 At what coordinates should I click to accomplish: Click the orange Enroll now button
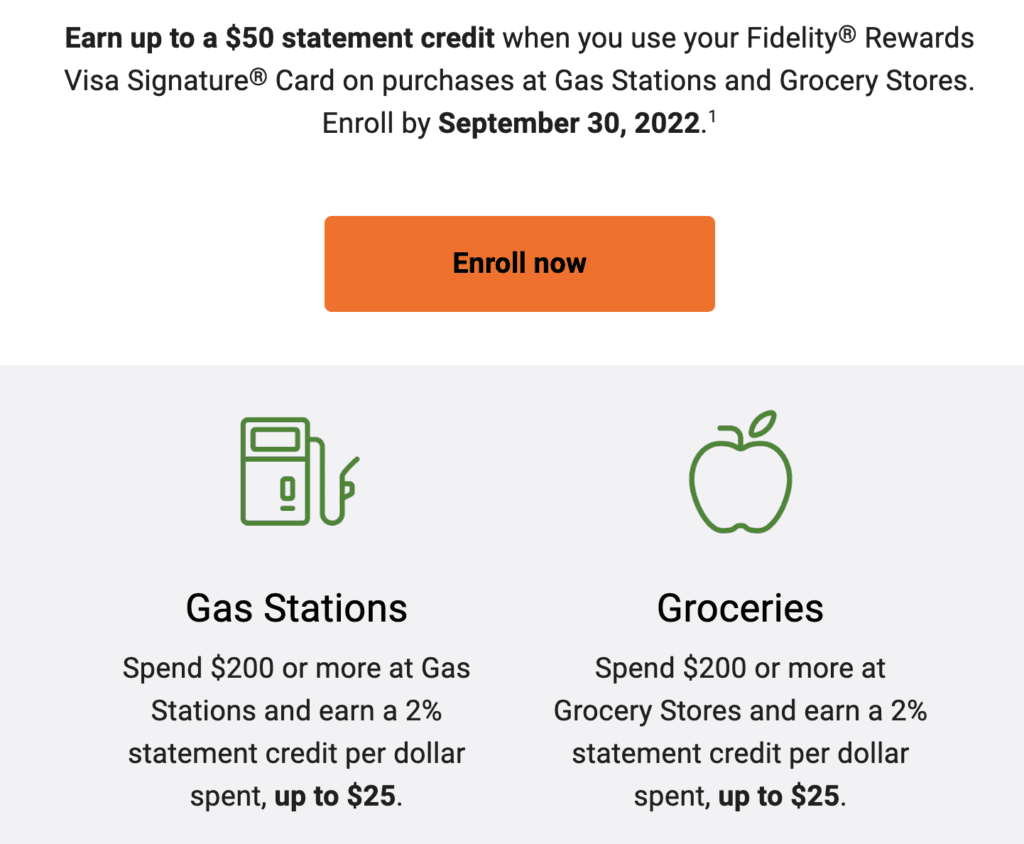point(519,263)
